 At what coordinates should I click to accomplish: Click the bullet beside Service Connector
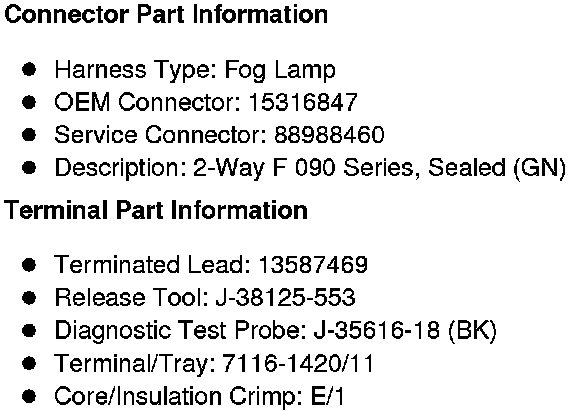tap(29, 135)
